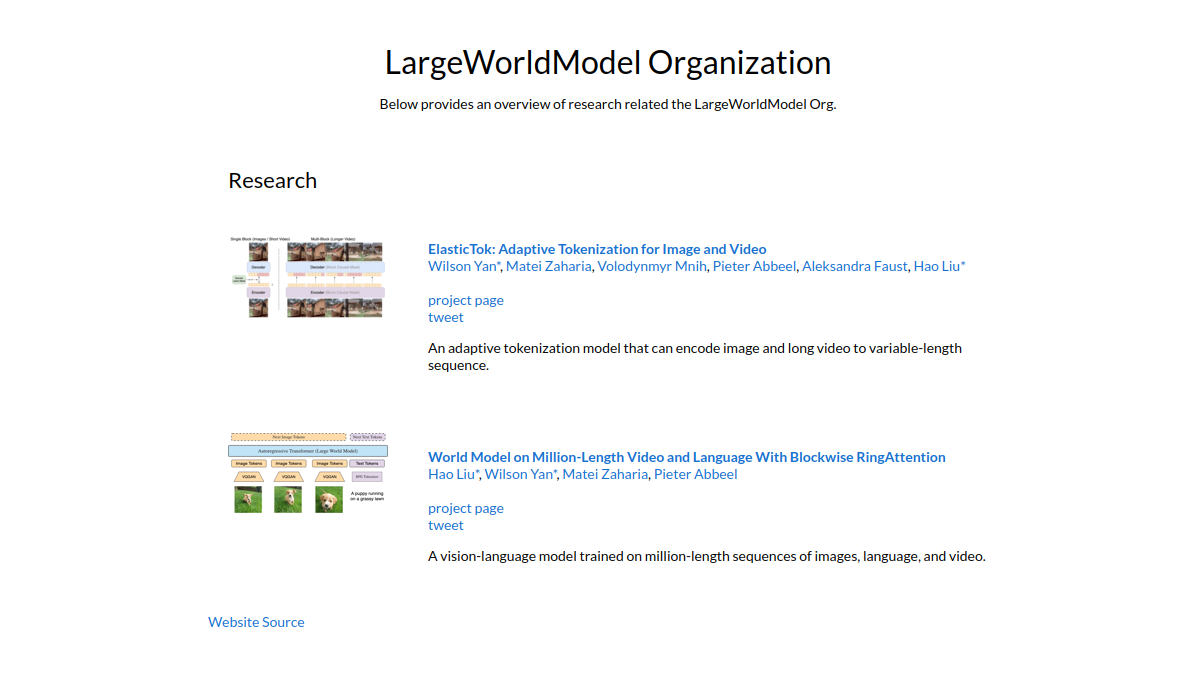
Task: Open the ElasticTok paper title link
Action: click(x=597, y=249)
